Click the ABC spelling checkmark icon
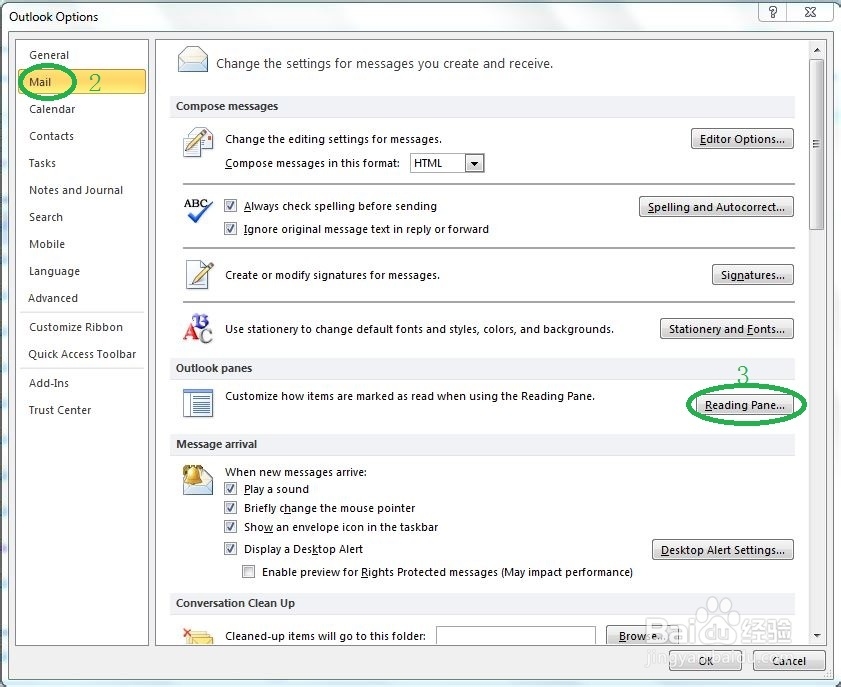 [198, 210]
